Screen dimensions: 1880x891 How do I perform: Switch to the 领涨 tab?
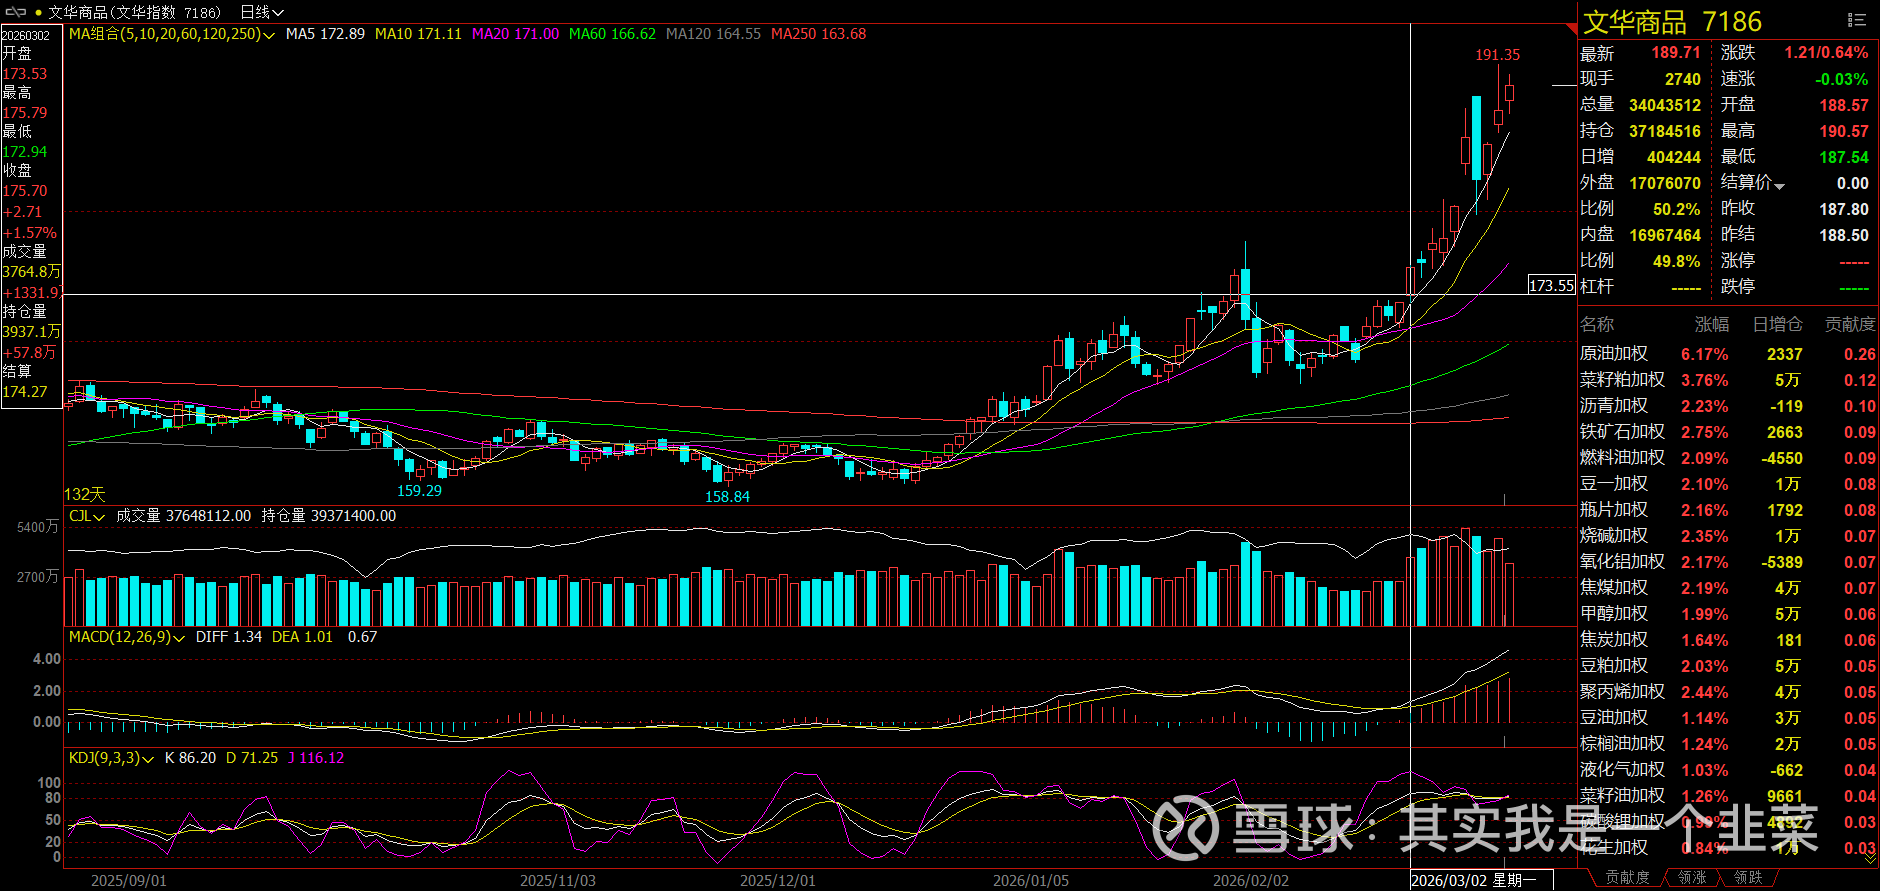[x=1692, y=877]
